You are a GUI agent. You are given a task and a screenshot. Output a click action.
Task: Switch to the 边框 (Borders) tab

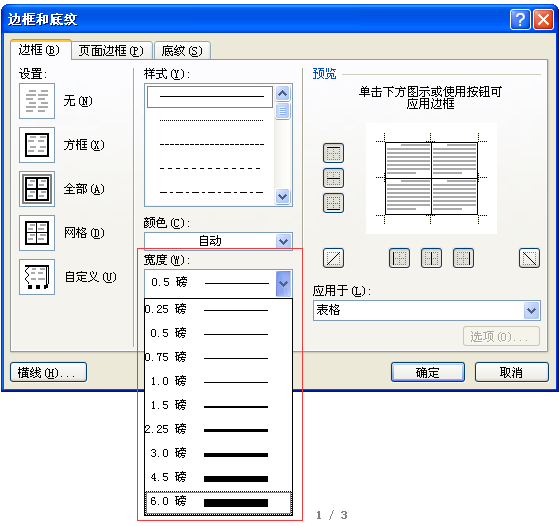point(40,50)
